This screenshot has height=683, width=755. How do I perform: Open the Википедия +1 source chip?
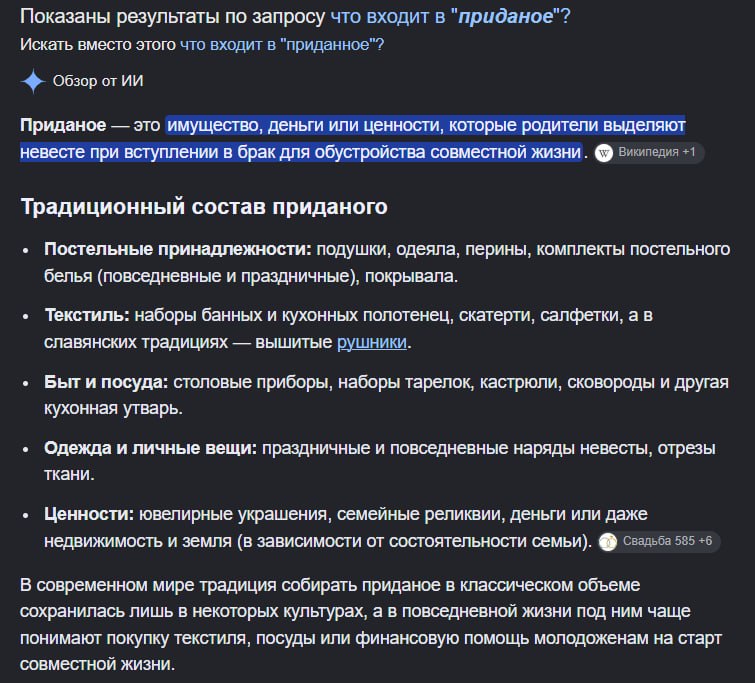pos(649,153)
